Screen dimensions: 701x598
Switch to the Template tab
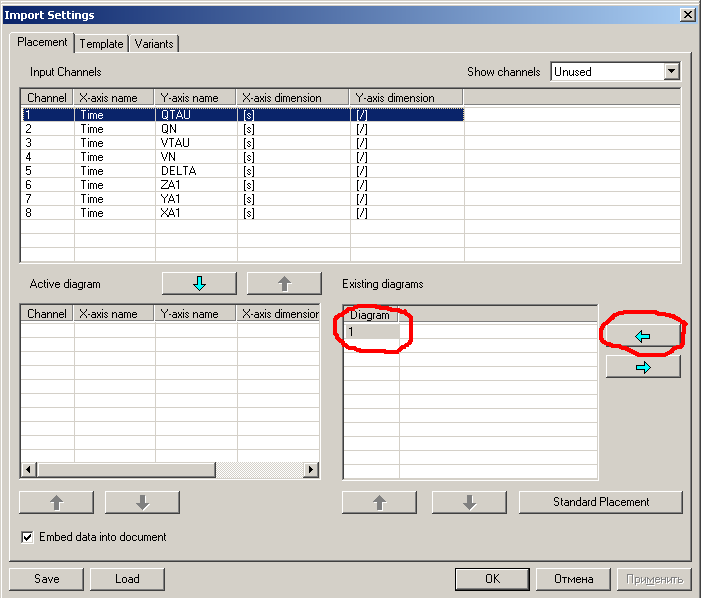coord(101,44)
